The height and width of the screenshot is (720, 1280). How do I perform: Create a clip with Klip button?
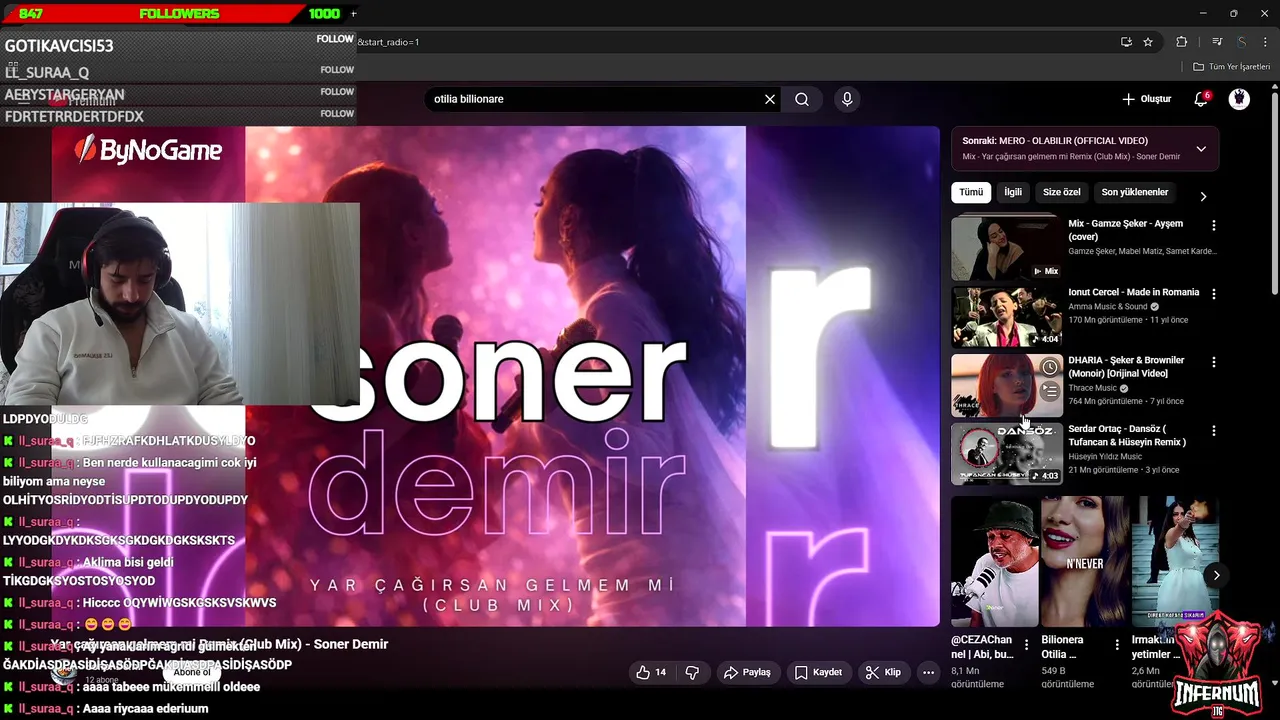pyautogui.click(x=883, y=672)
